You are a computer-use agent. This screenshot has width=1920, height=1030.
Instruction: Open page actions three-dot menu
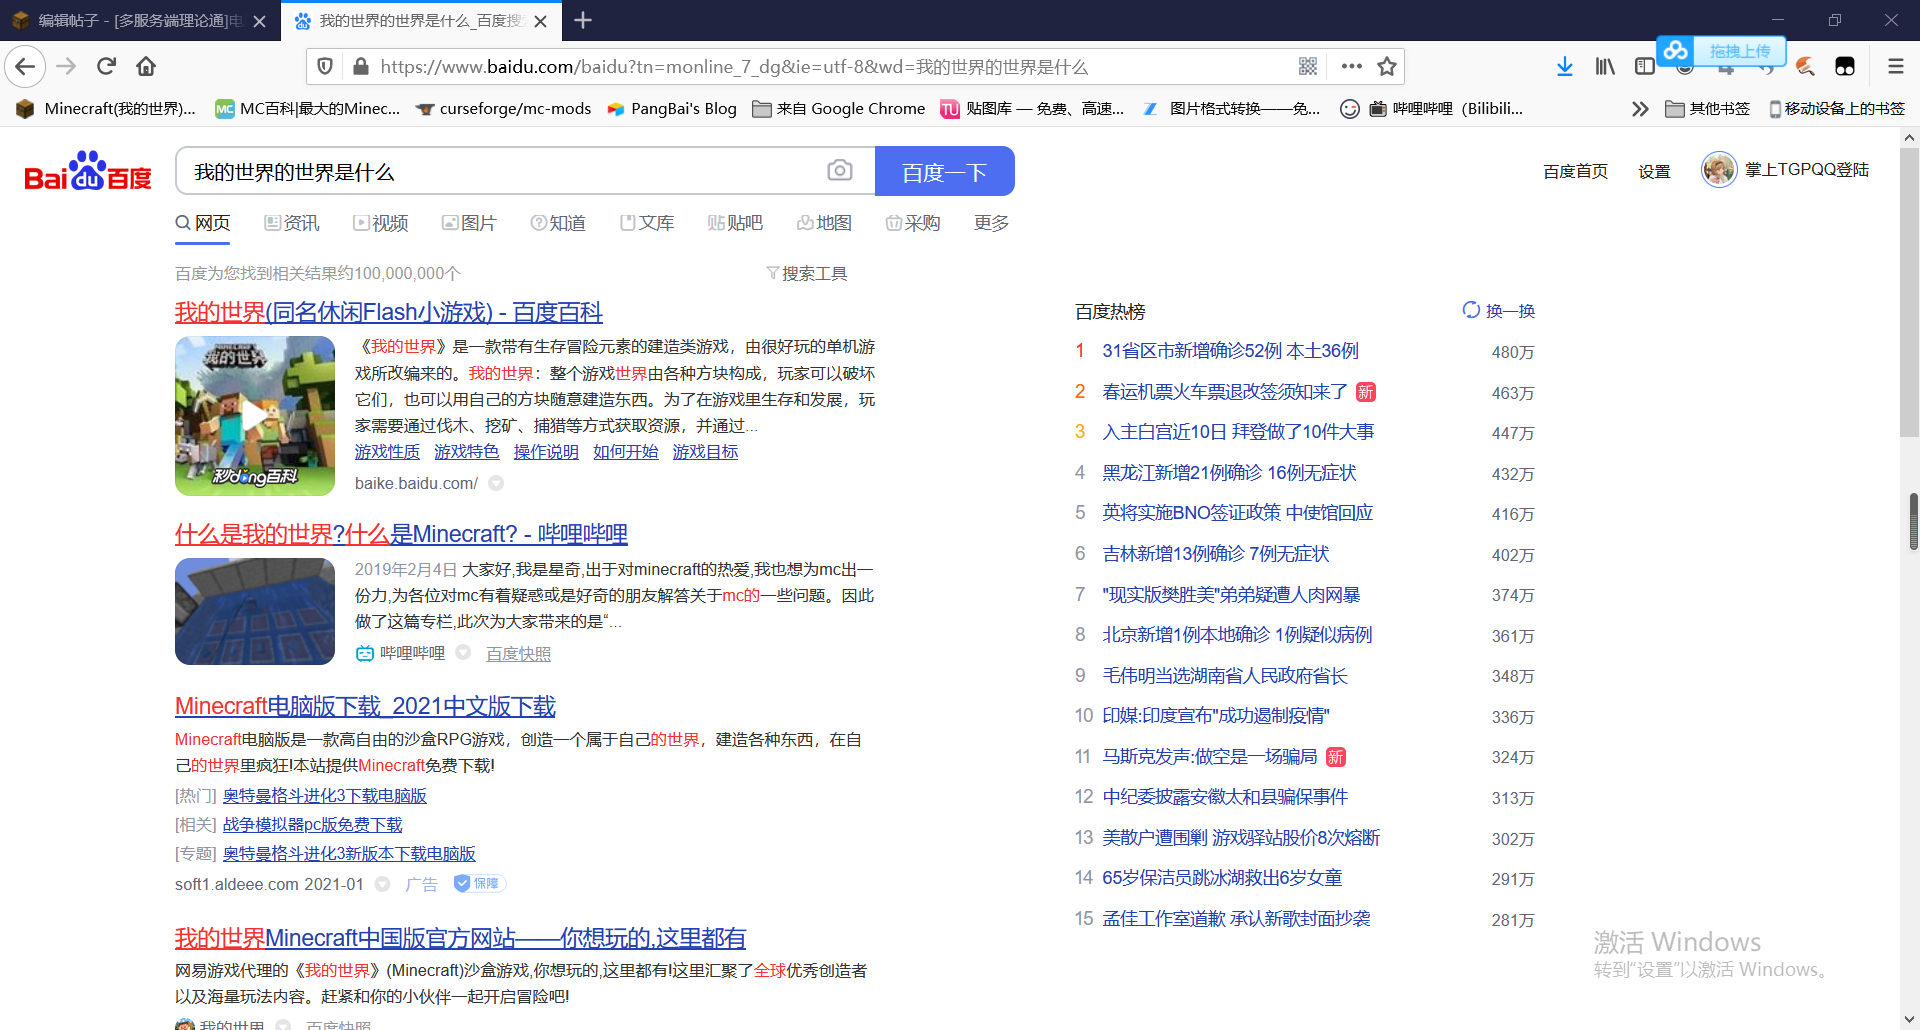click(1352, 67)
